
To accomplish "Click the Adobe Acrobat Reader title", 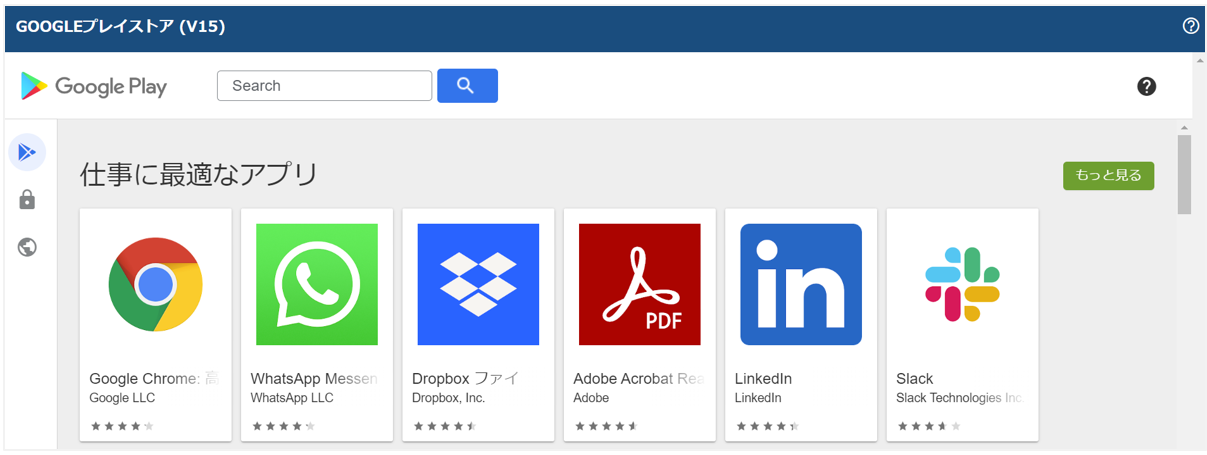I will (638, 379).
